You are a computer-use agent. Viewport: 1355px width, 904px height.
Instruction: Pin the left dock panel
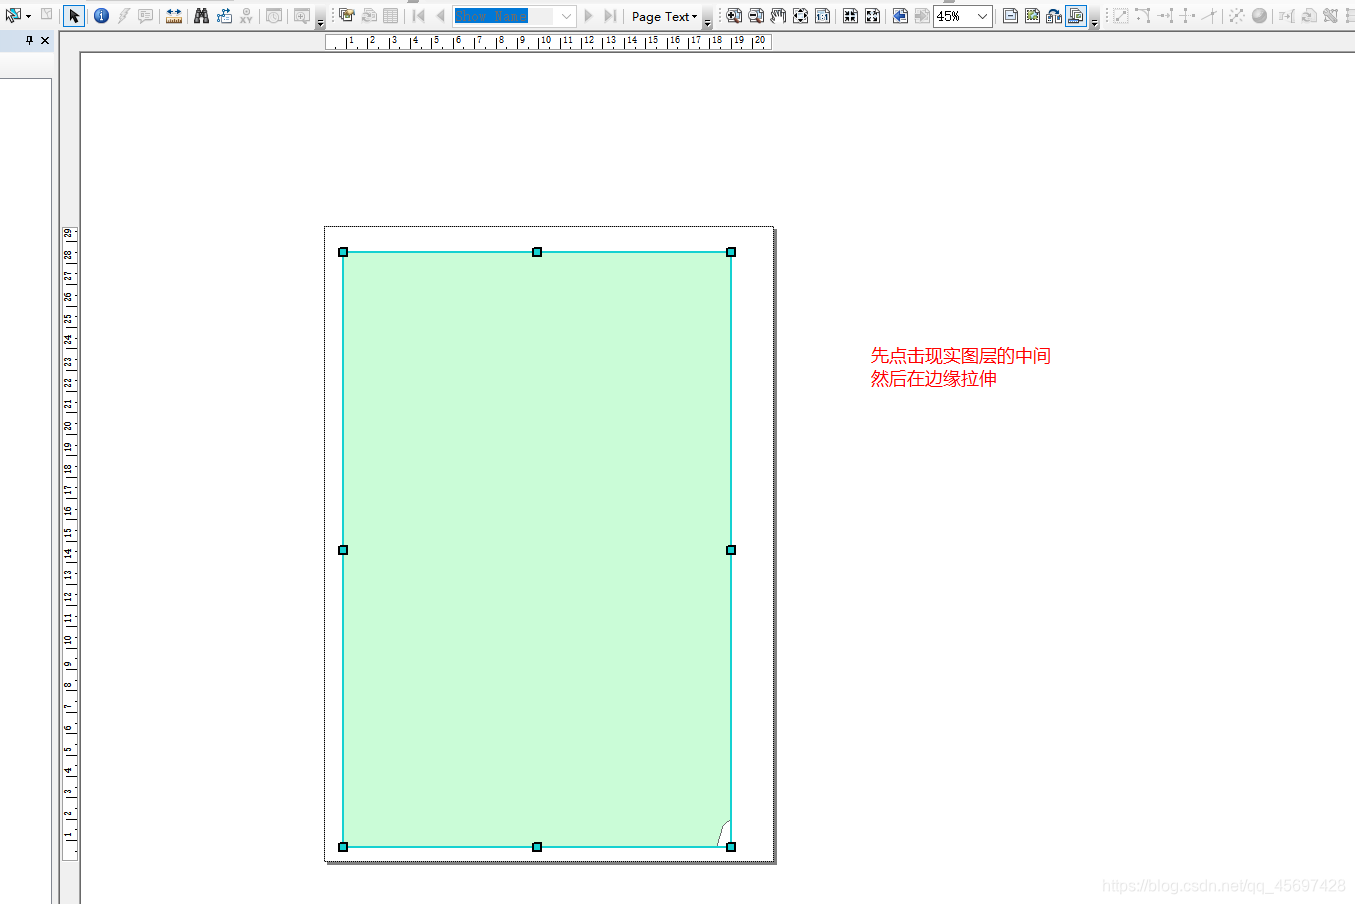point(29,40)
